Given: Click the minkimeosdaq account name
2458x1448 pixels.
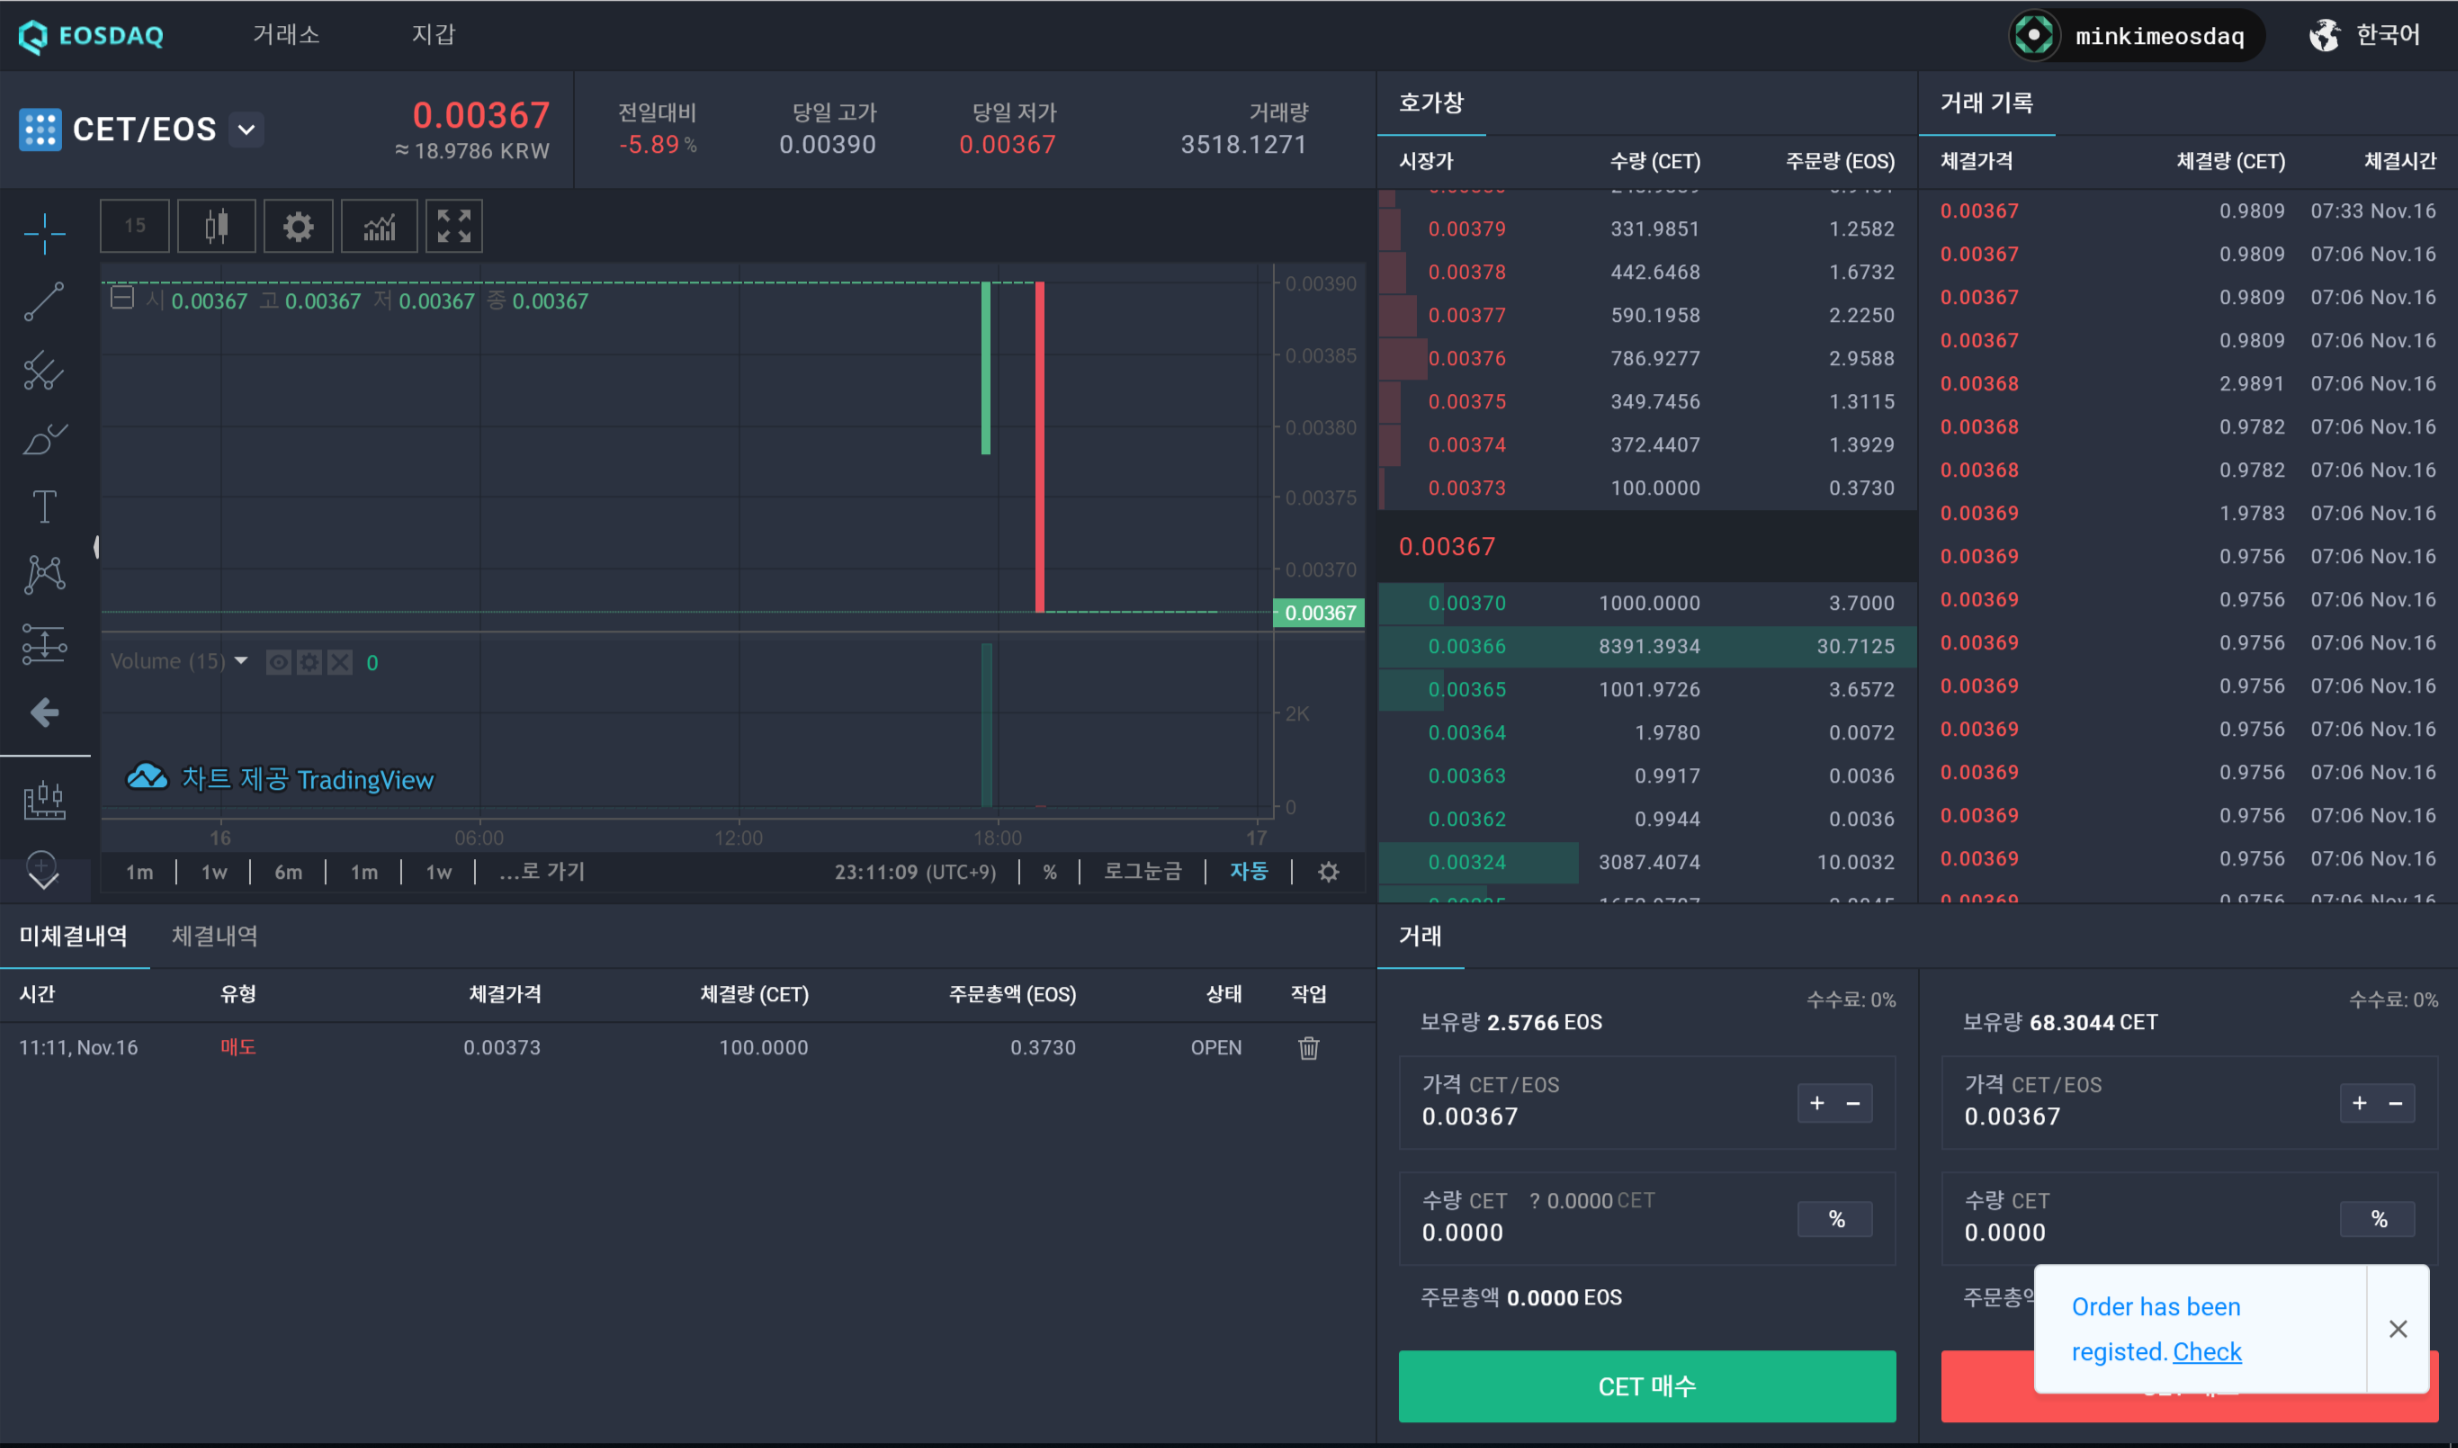Looking at the screenshot, I should (2159, 36).
